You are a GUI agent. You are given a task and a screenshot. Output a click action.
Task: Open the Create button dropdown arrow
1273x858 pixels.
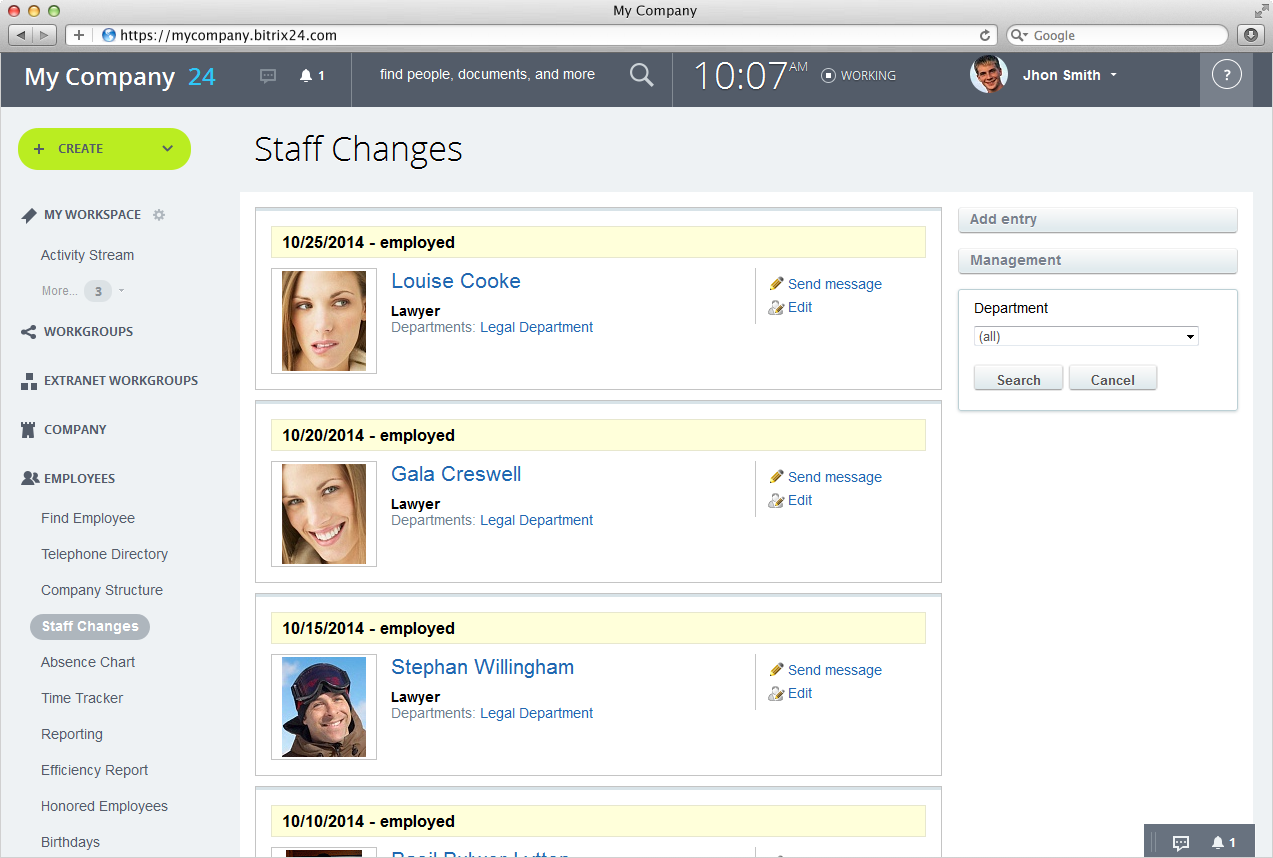tap(167, 149)
